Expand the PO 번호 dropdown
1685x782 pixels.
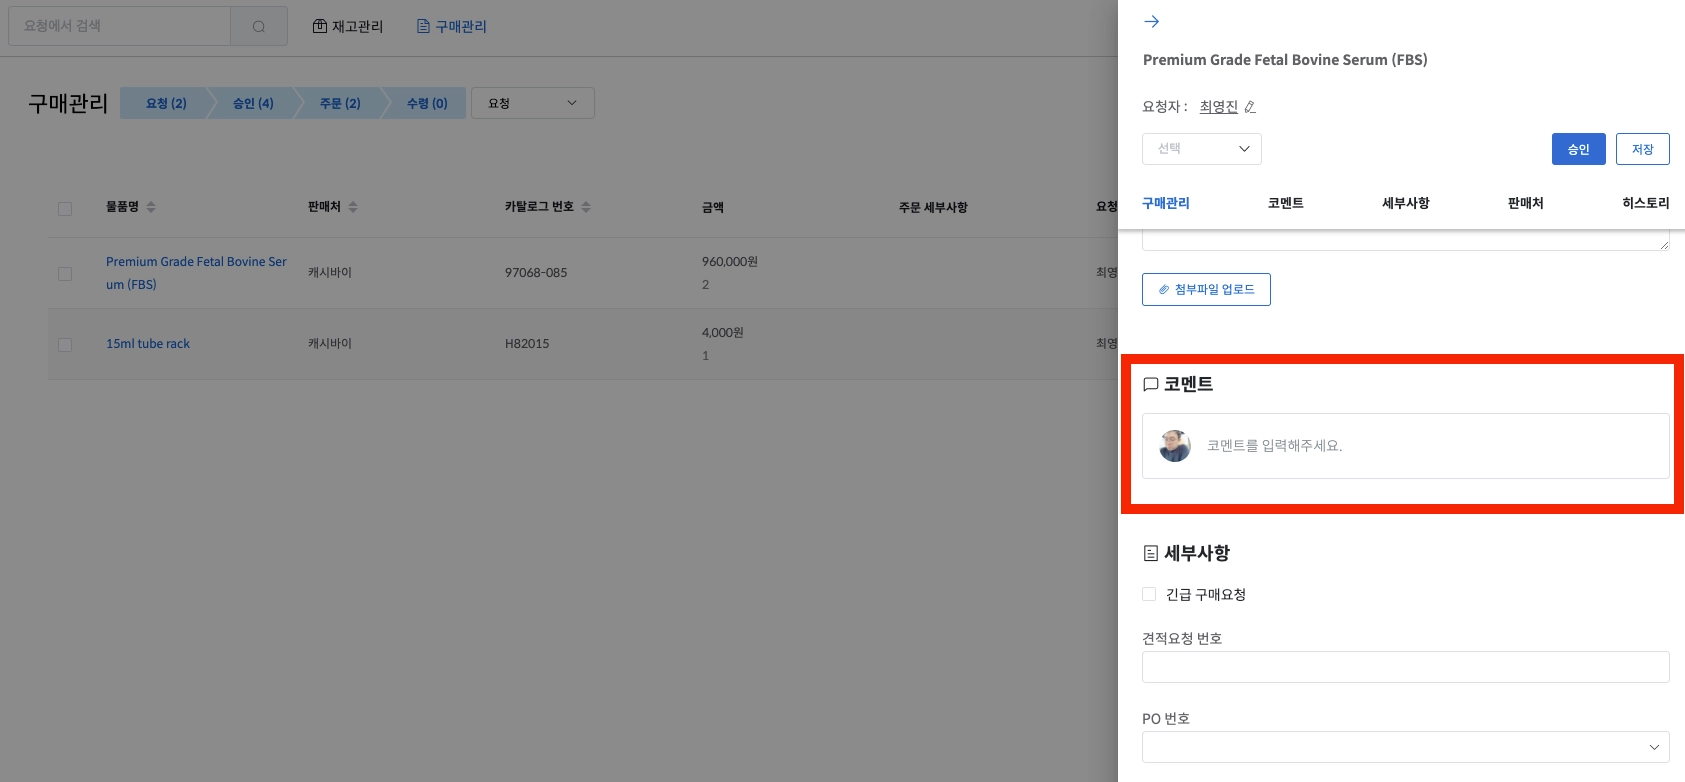[x=1406, y=747]
